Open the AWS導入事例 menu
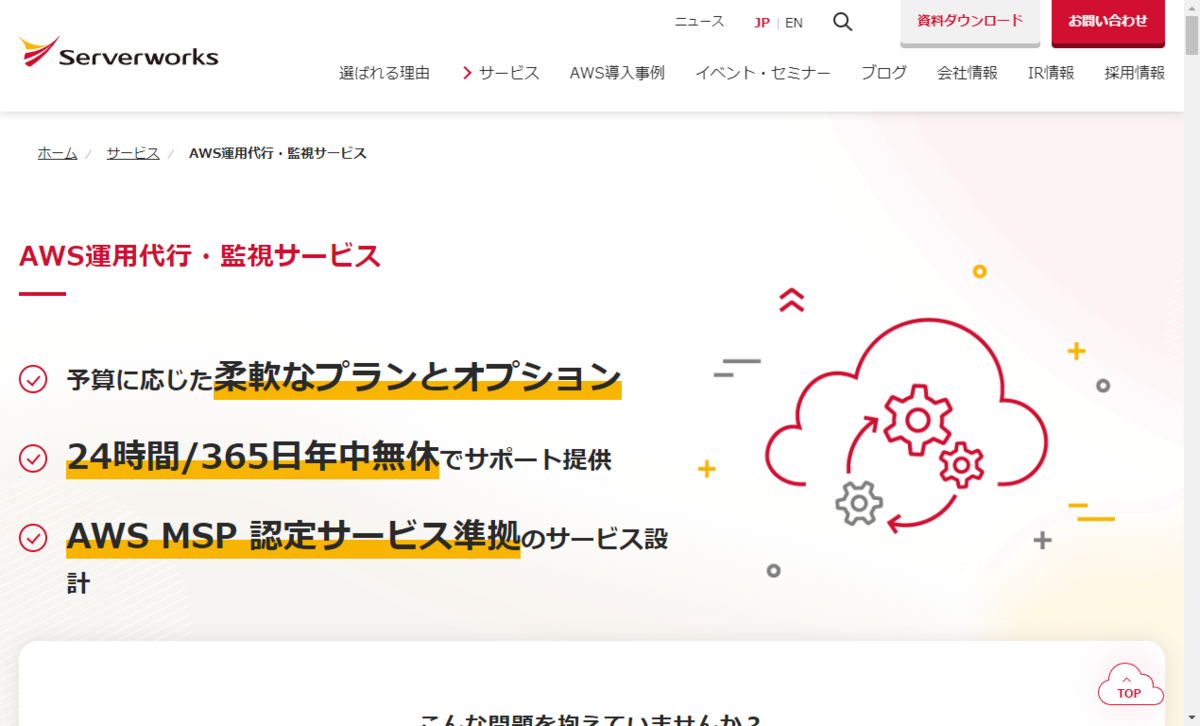The image size is (1200, 726). [x=617, y=73]
